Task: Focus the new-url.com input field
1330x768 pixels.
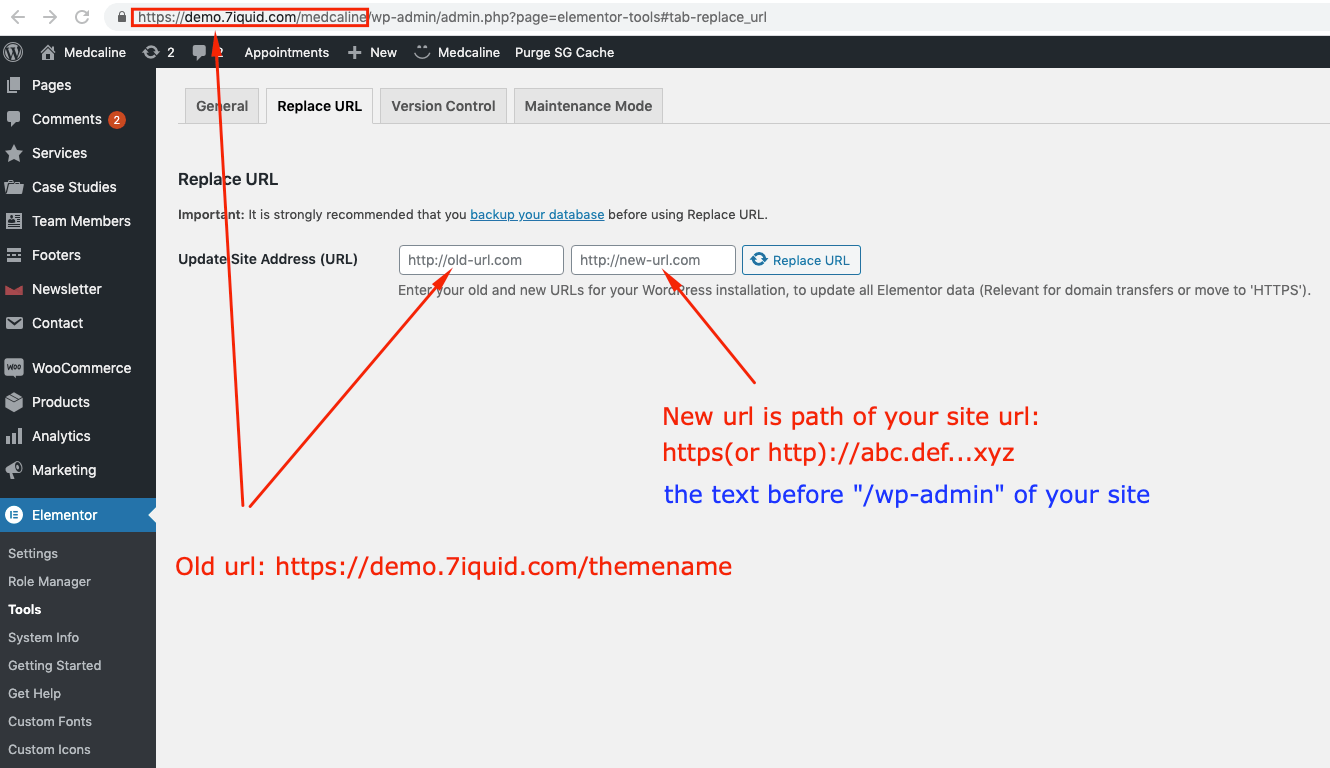Action: pos(653,260)
